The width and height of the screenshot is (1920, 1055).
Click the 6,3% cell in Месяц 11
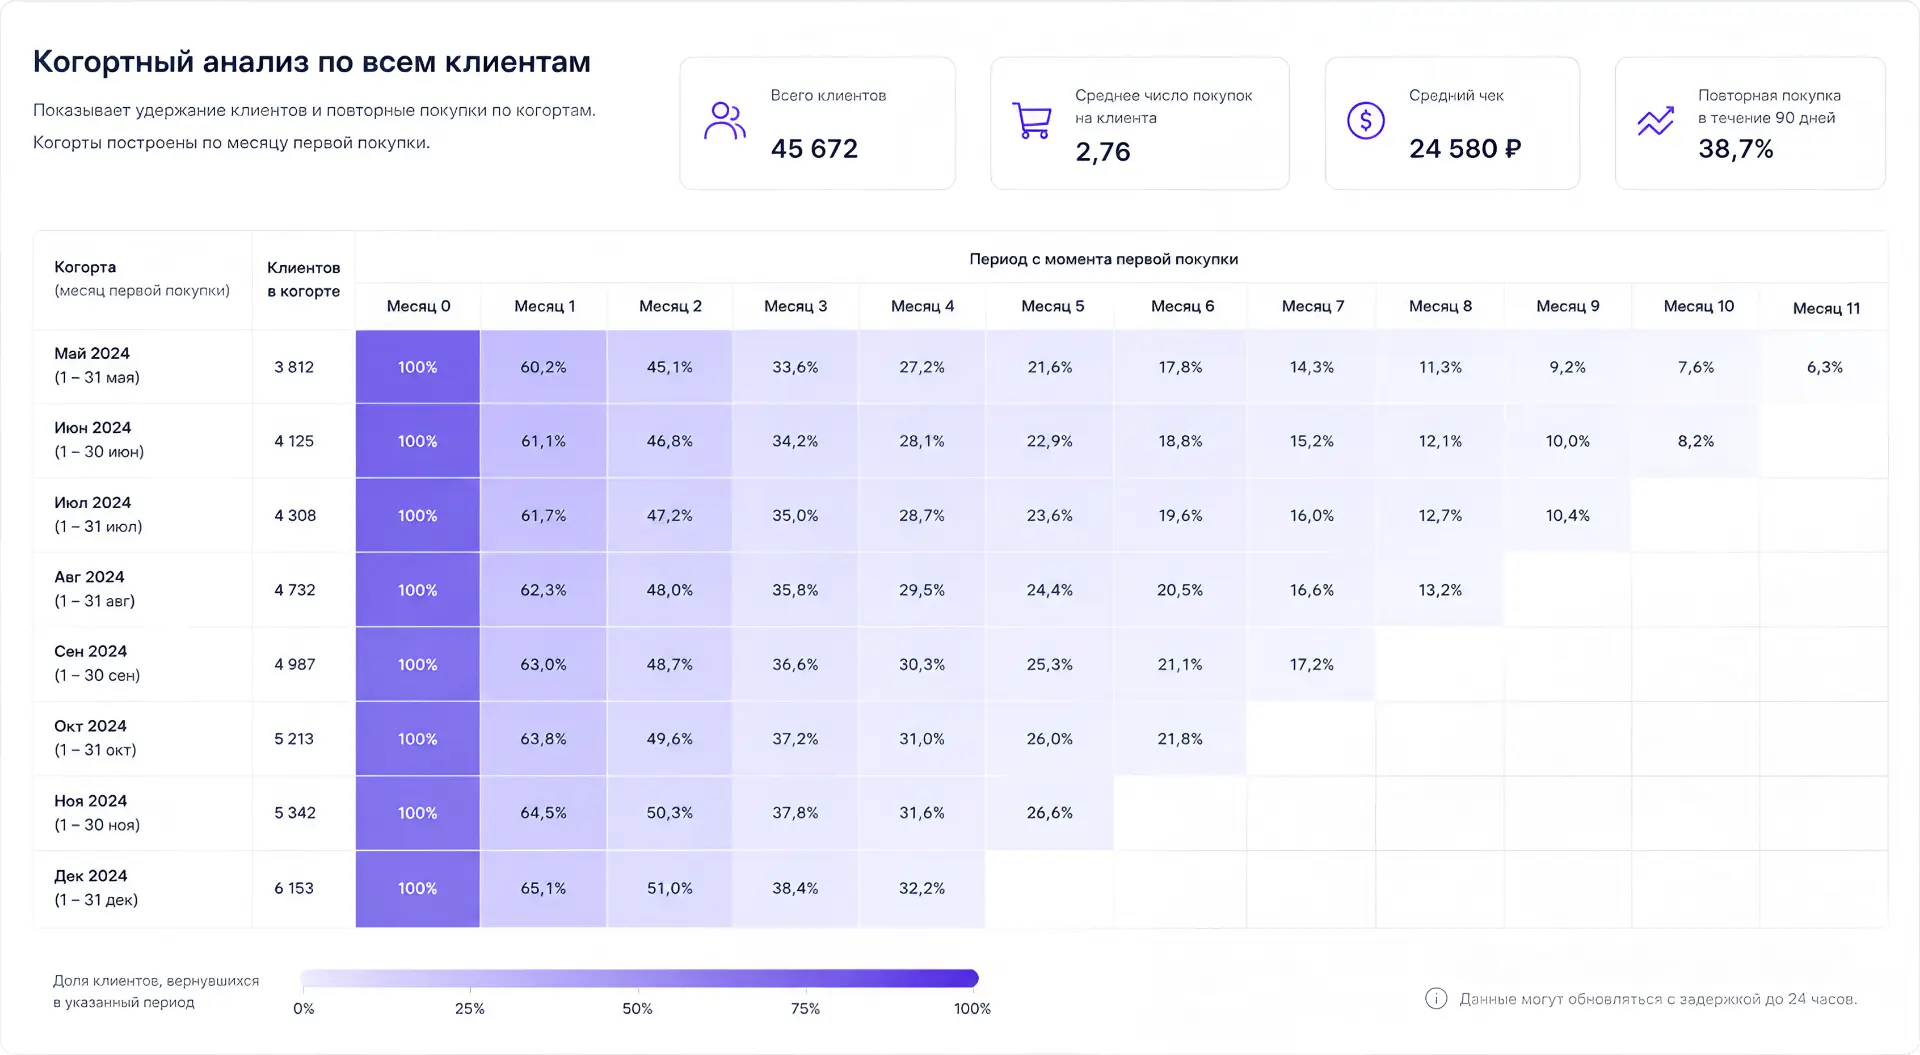[x=1824, y=367]
